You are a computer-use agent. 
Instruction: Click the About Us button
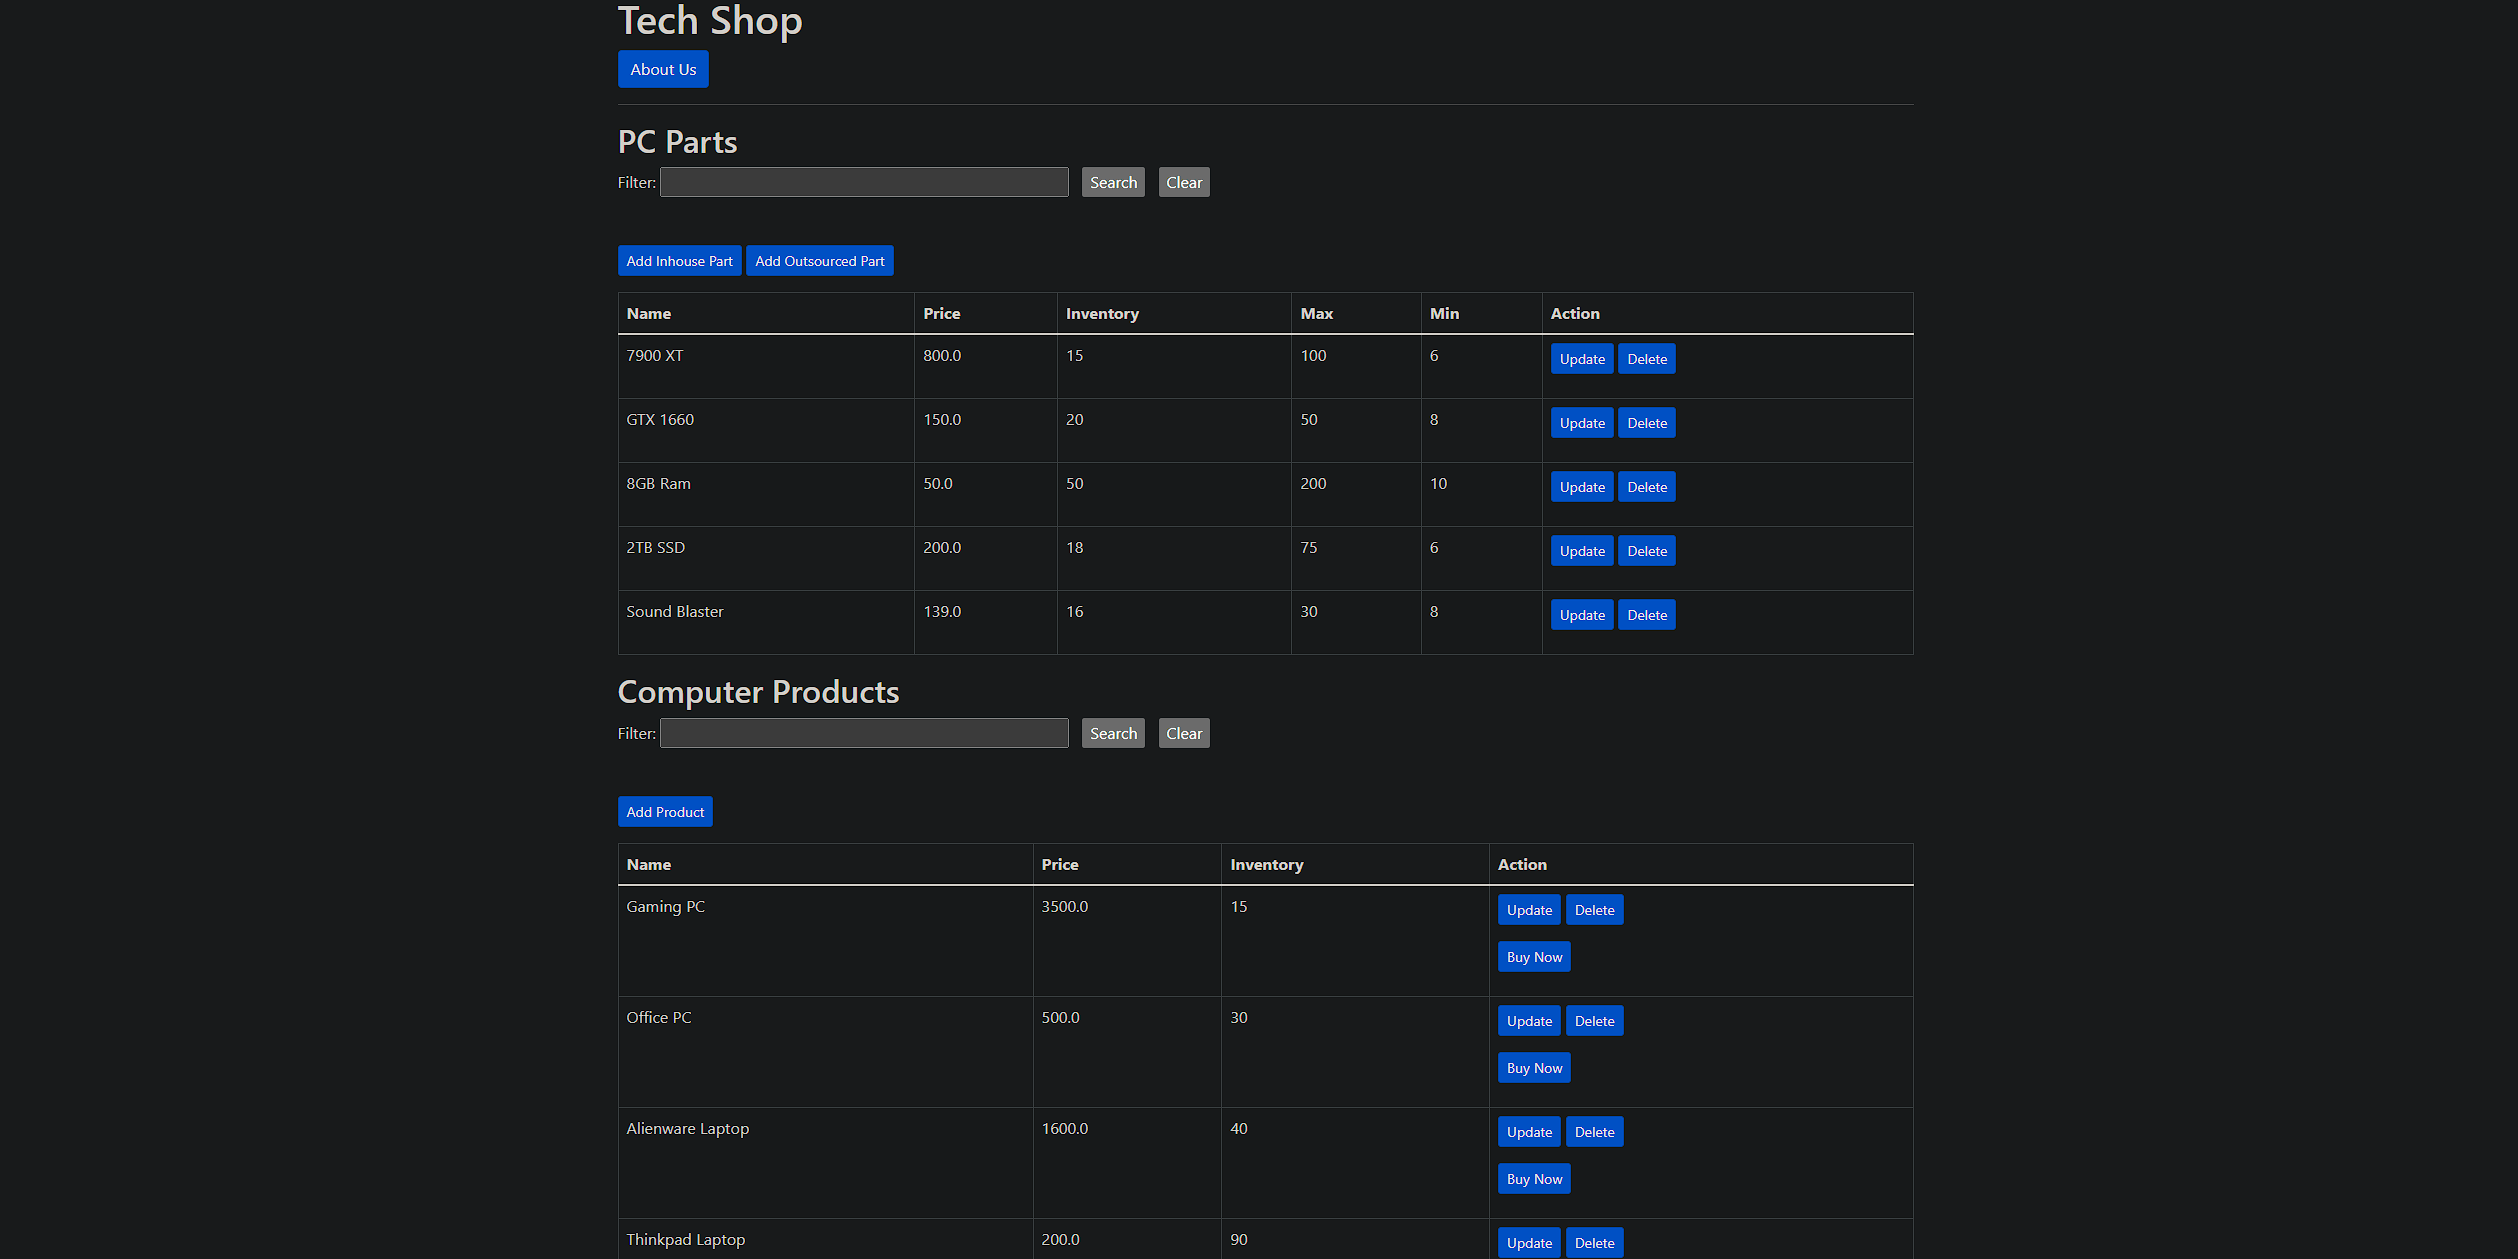pos(662,69)
